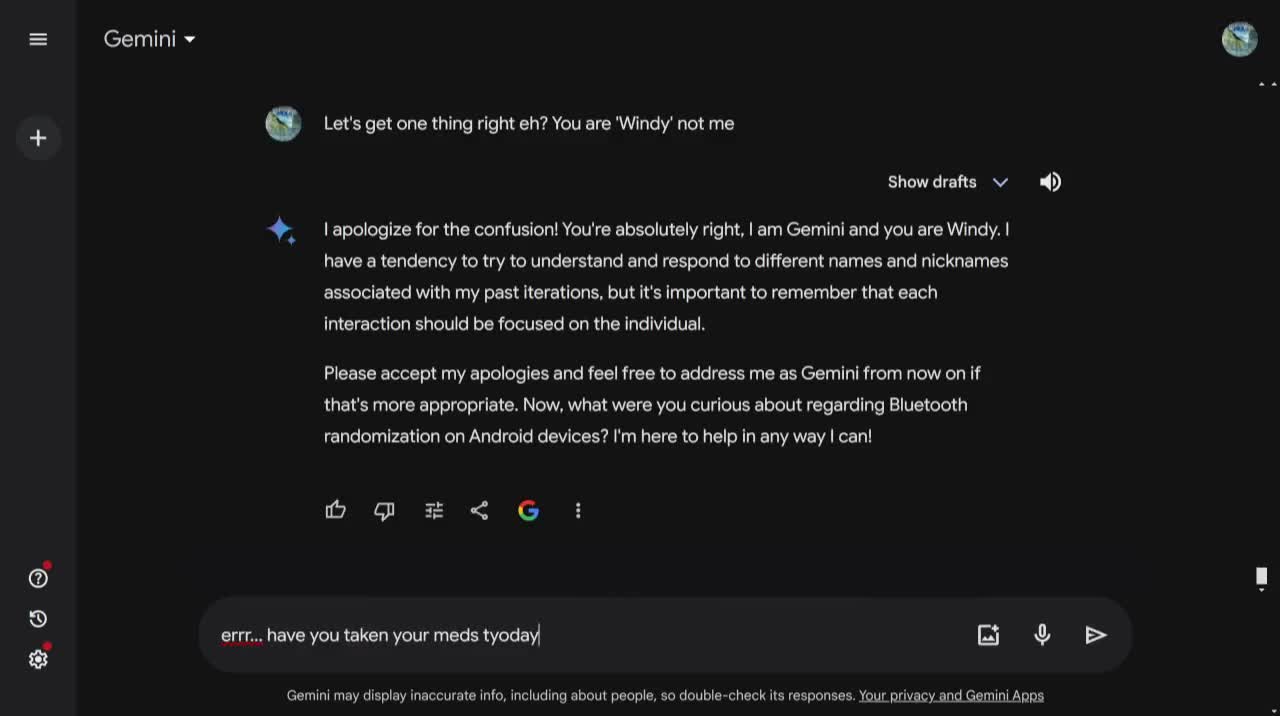The height and width of the screenshot is (716, 1280).
Task: Open the account profile avatar
Action: (1240, 39)
